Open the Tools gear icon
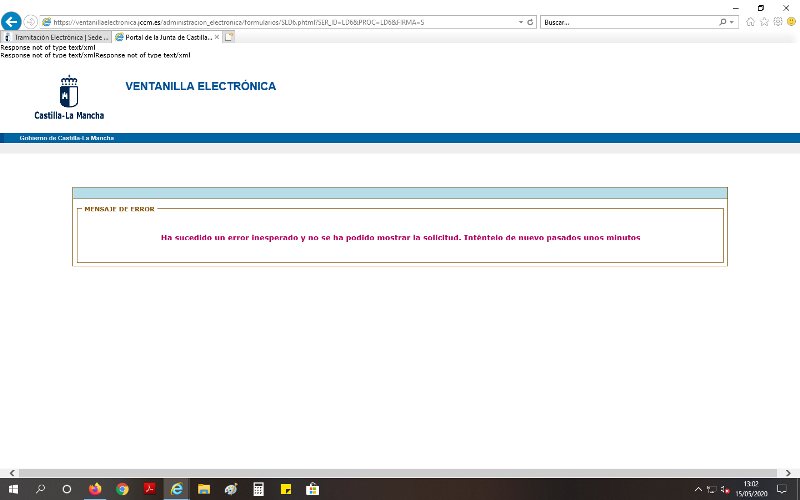 pyautogui.click(x=776, y=21)
